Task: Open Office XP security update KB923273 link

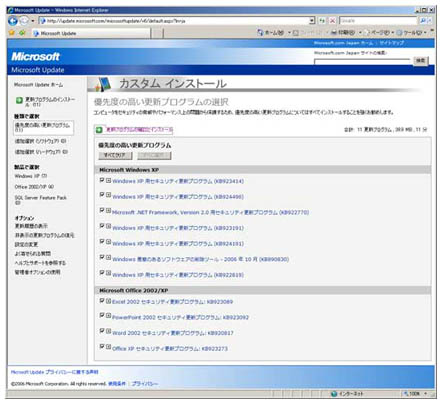Action: [170, 349]
